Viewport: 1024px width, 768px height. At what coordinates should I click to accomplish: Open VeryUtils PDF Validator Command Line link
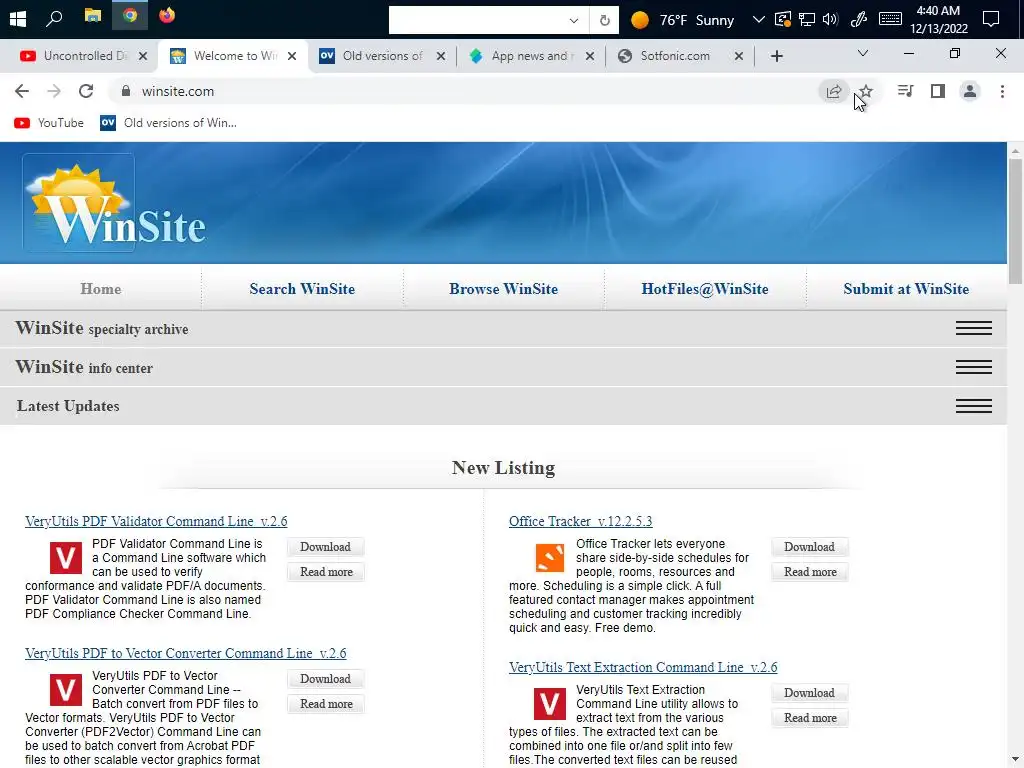click(x=156, y=521)
